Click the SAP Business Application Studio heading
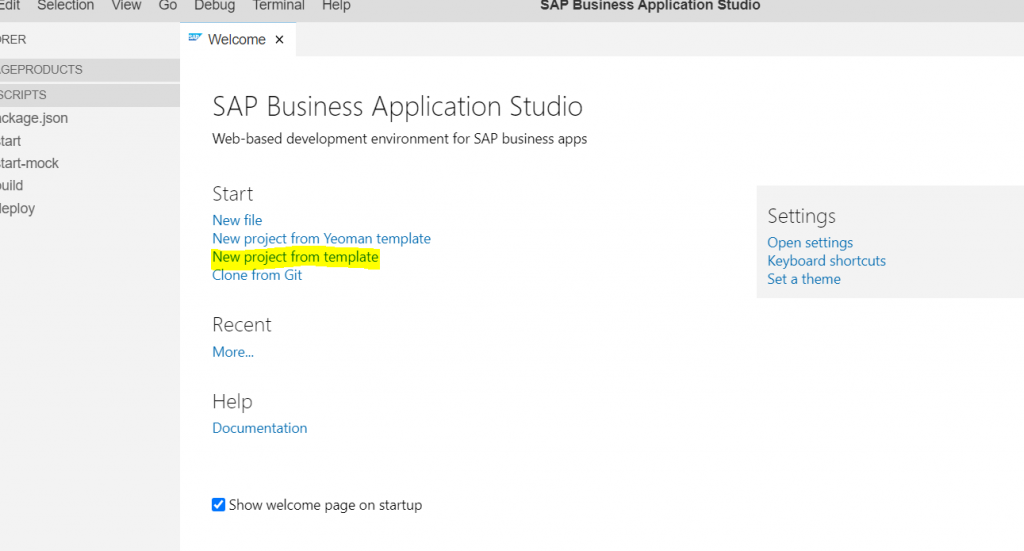 point(397,106)
